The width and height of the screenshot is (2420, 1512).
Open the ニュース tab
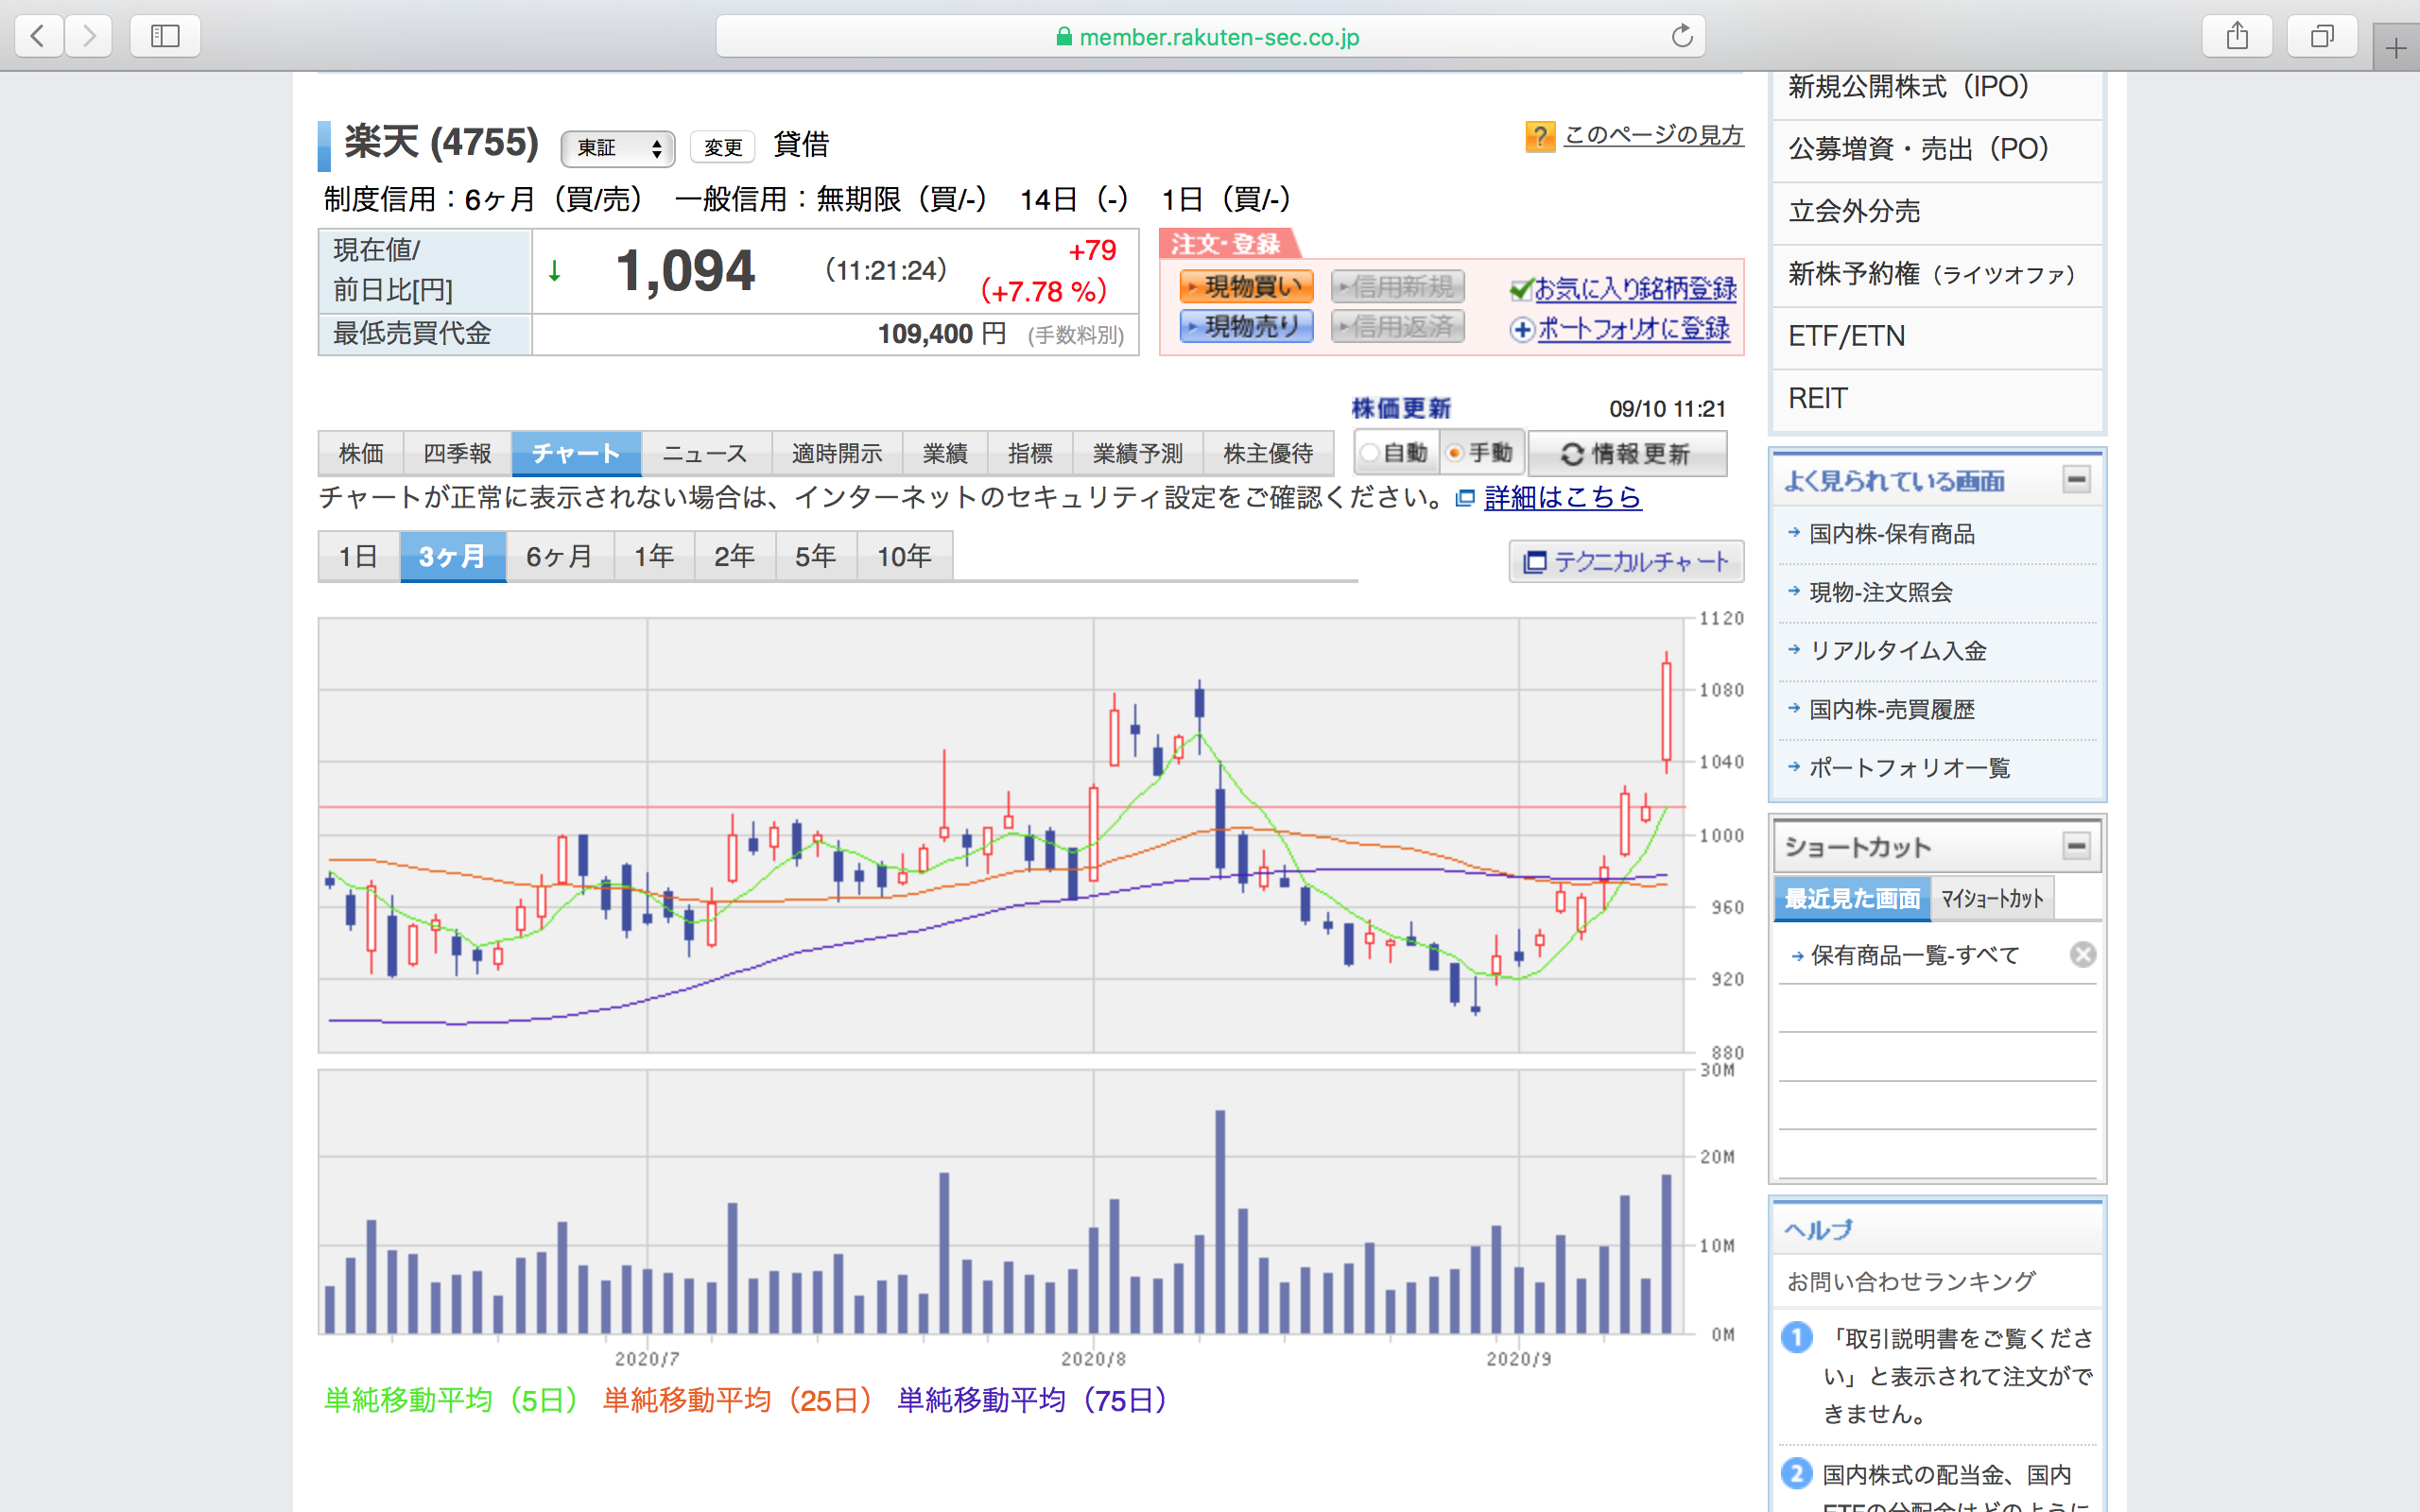(706, 454)
